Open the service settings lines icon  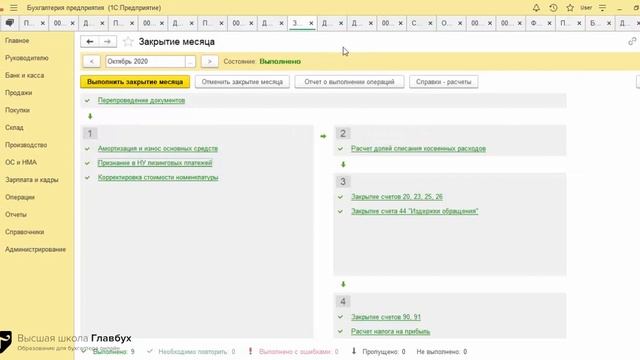click(602, 8)
